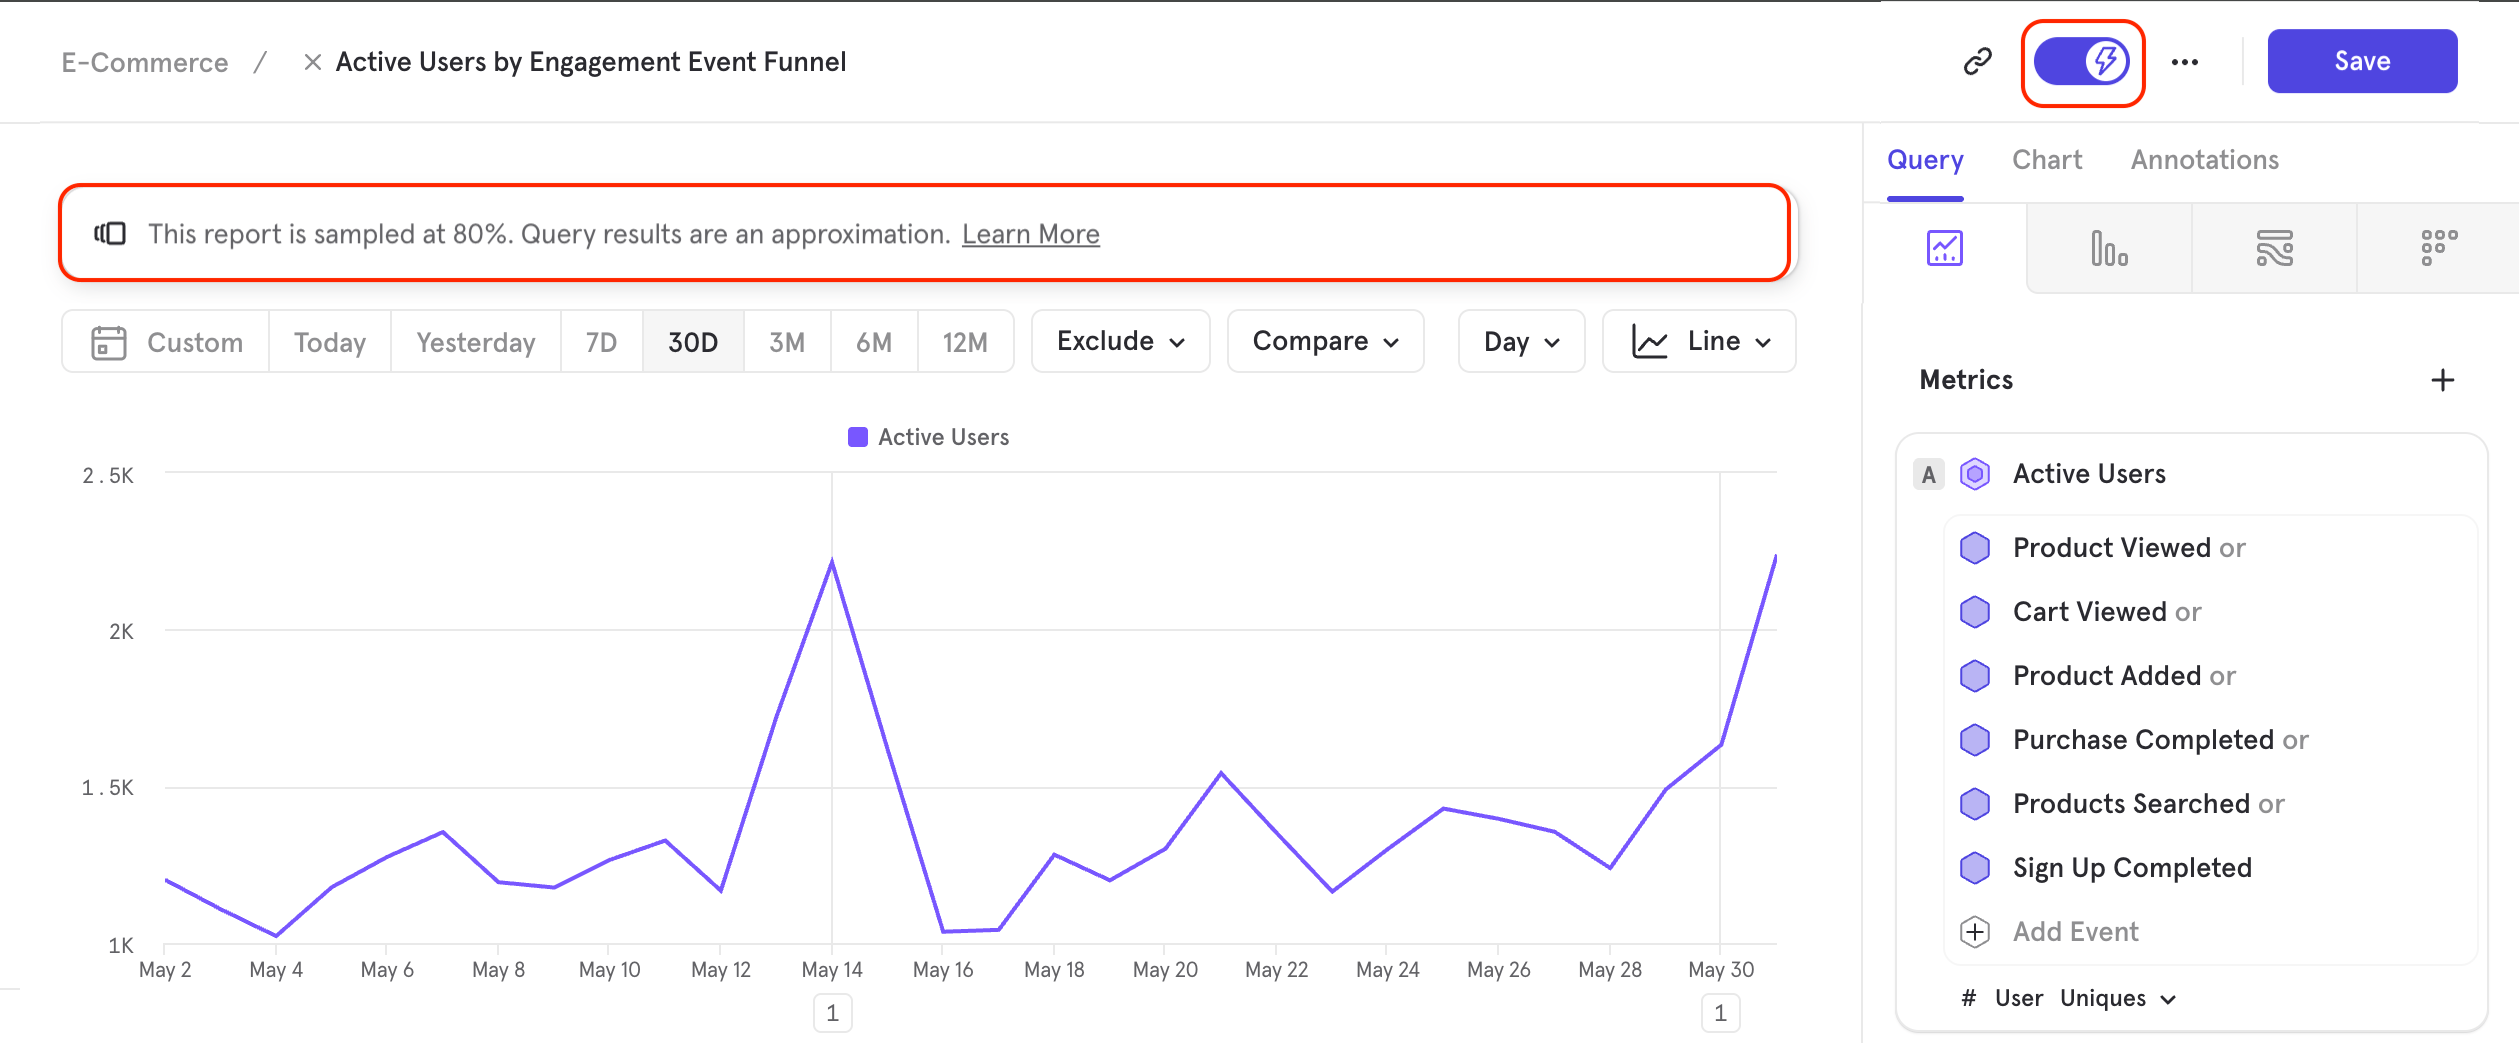Click the Add Event plus circle icon
2519x1043 pixels.
1974,932
